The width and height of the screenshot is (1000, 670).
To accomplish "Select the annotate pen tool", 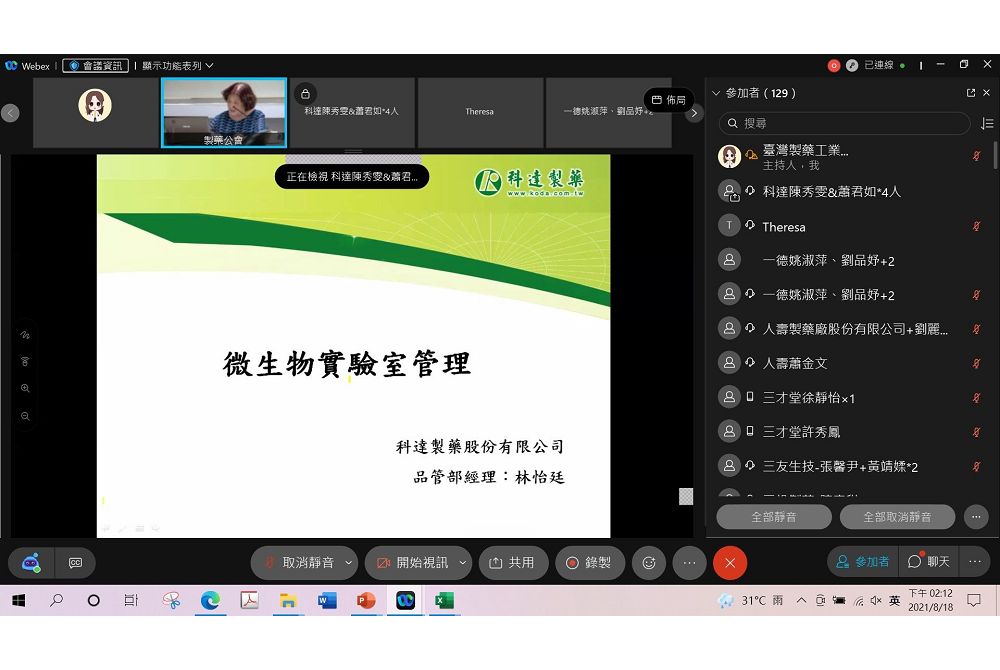I will (x=25, y=335).
